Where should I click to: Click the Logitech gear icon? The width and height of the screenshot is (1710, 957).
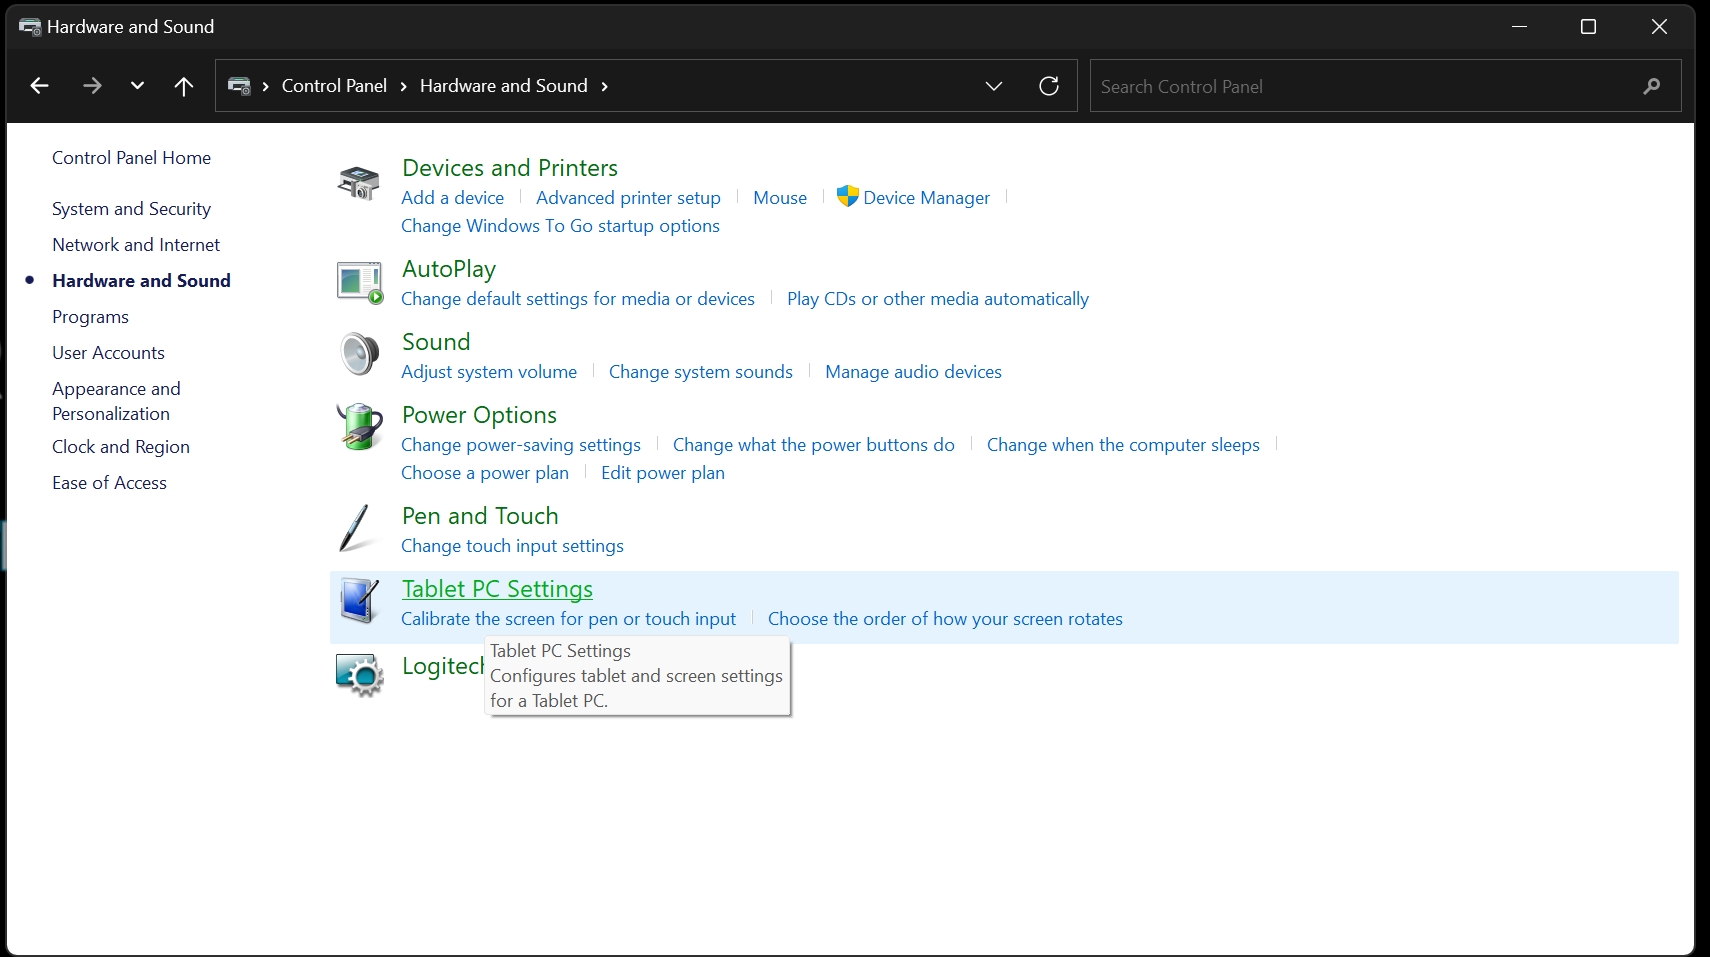pyautogui.click(x=359, y=675)
